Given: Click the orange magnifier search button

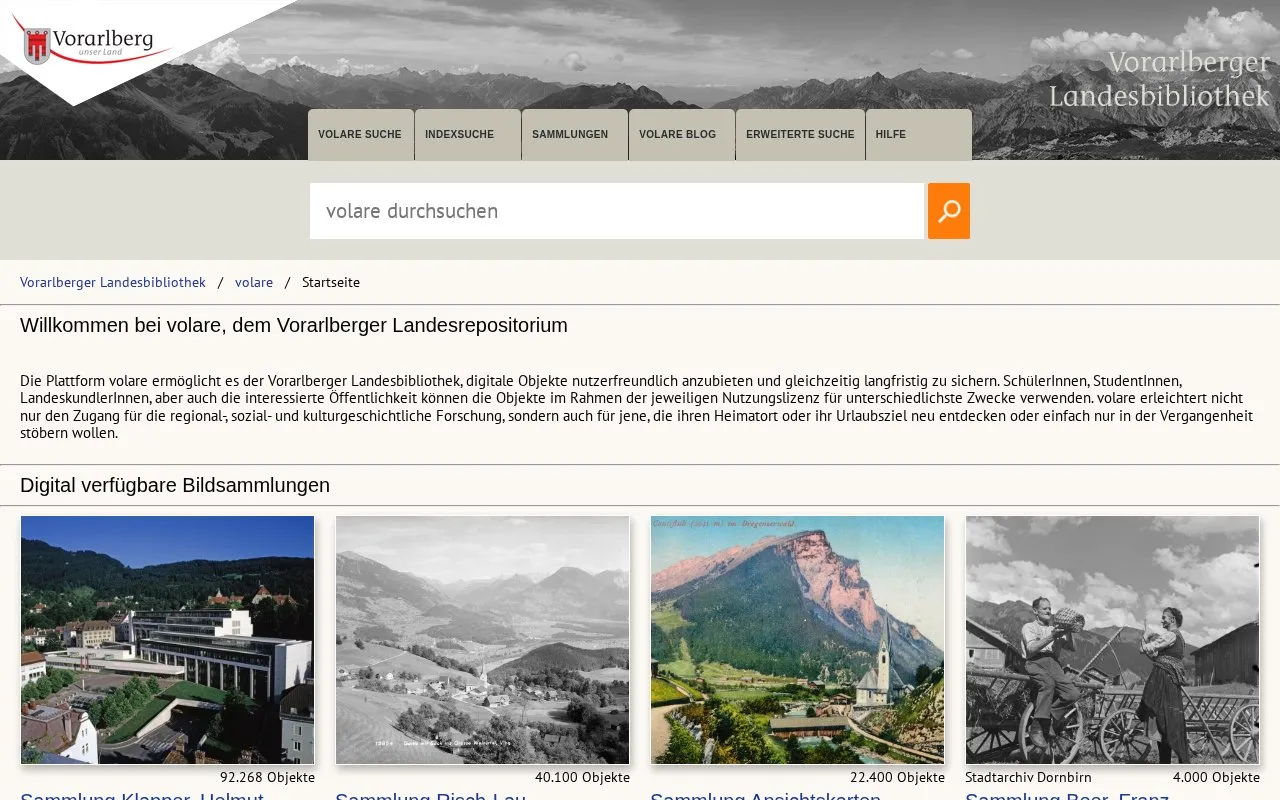Looking at the screenshot, I should point(948,211).
